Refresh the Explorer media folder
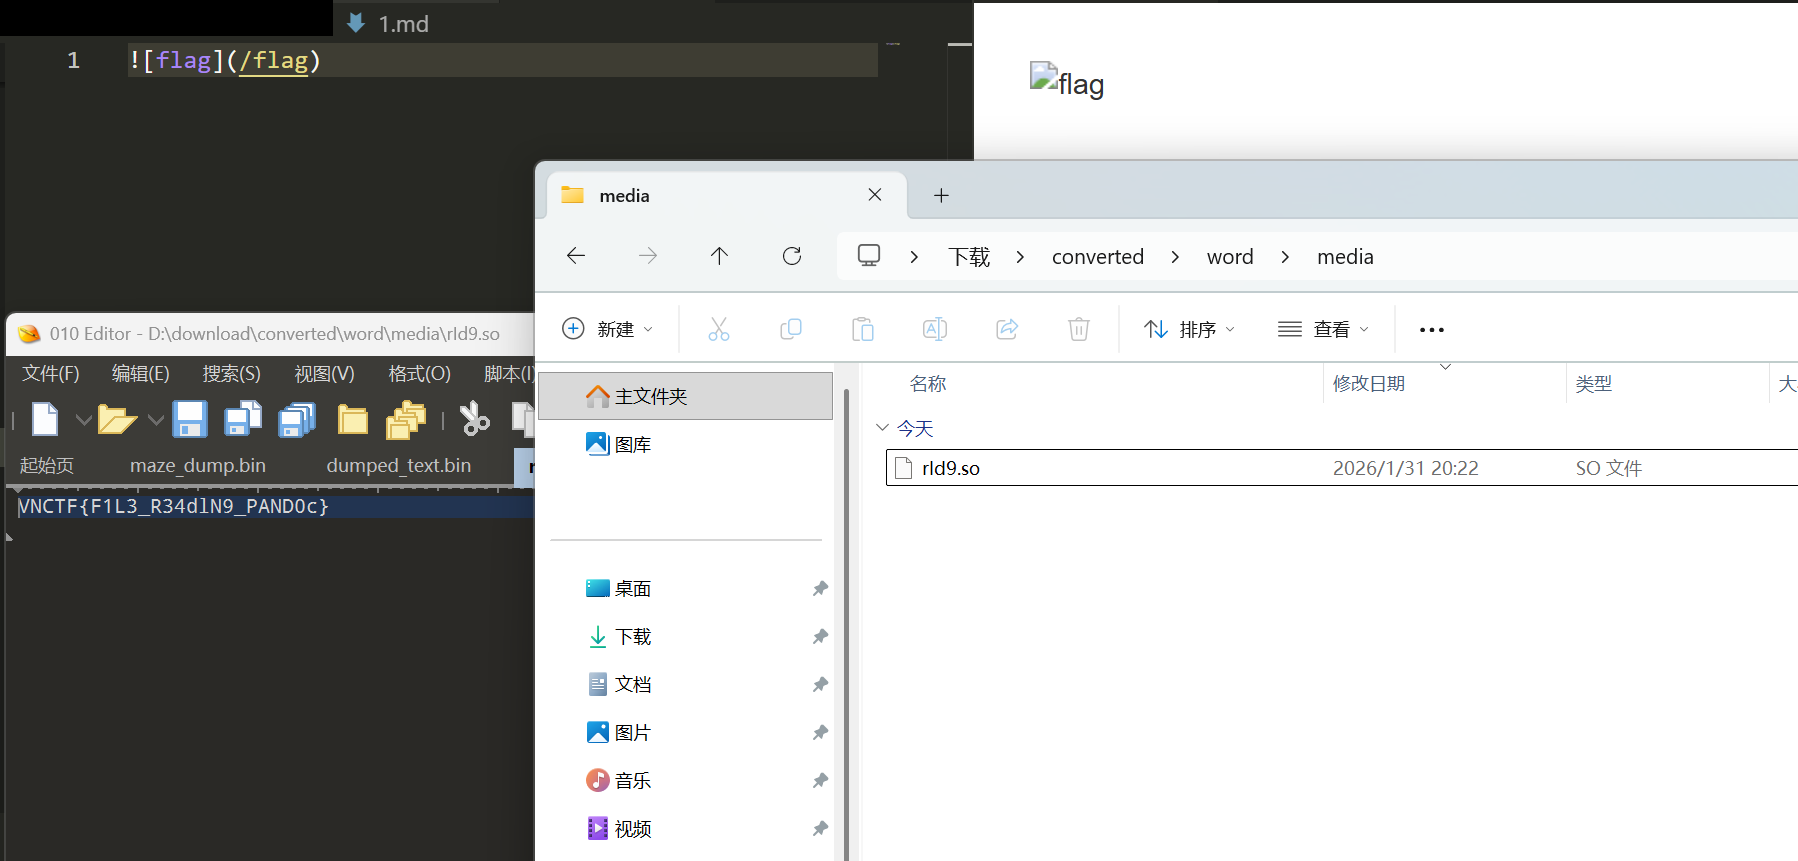1798x861 pixels. (792, 256)
